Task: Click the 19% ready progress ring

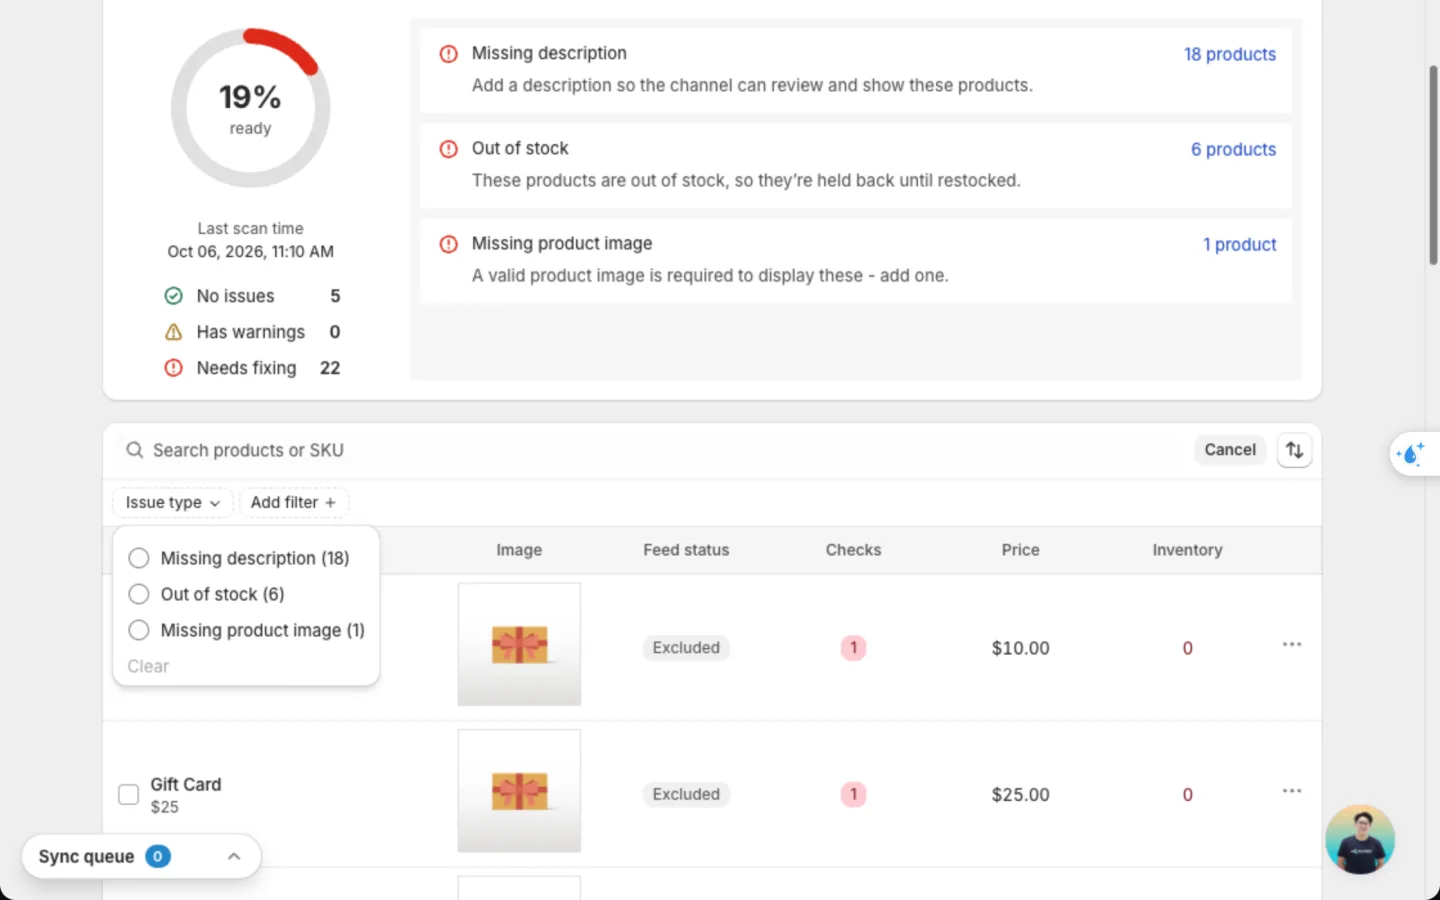Action: [x=250, y=108]
